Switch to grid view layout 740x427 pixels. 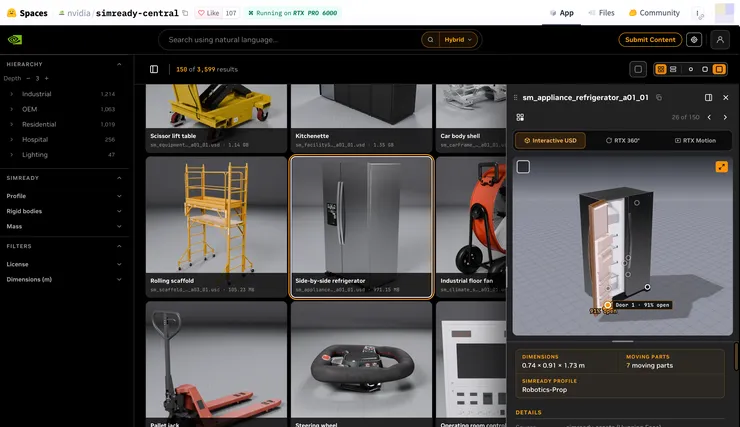661,69
